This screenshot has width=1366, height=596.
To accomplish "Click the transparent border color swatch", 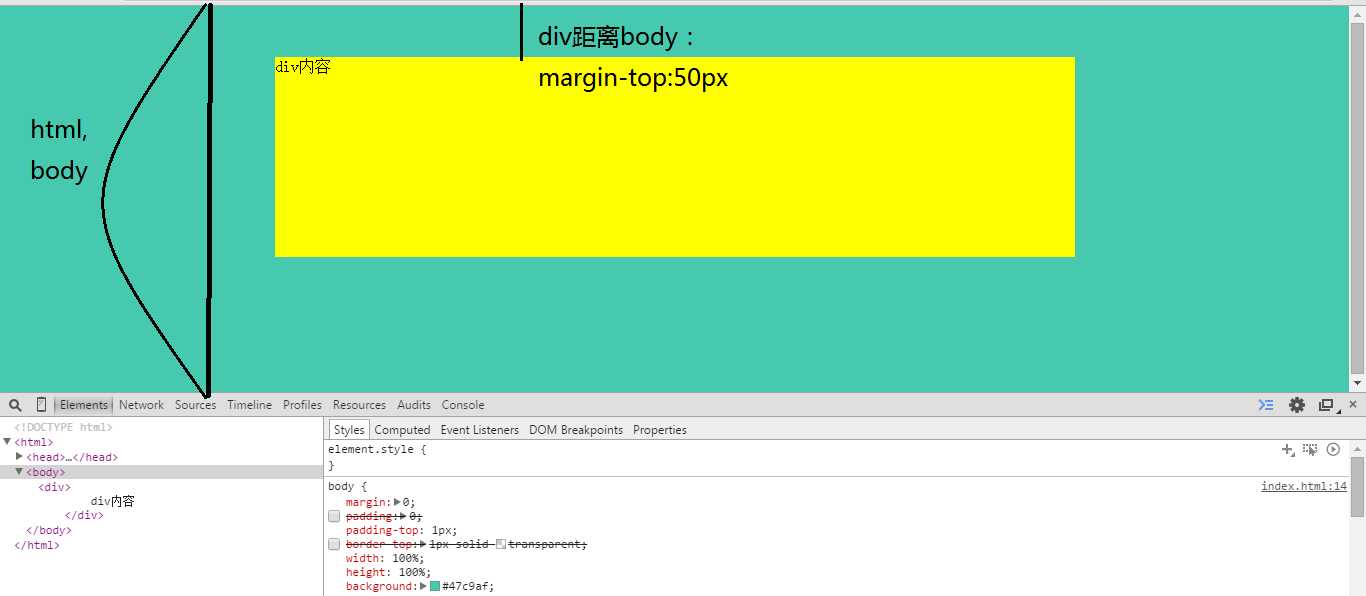I will click(501, 544).
